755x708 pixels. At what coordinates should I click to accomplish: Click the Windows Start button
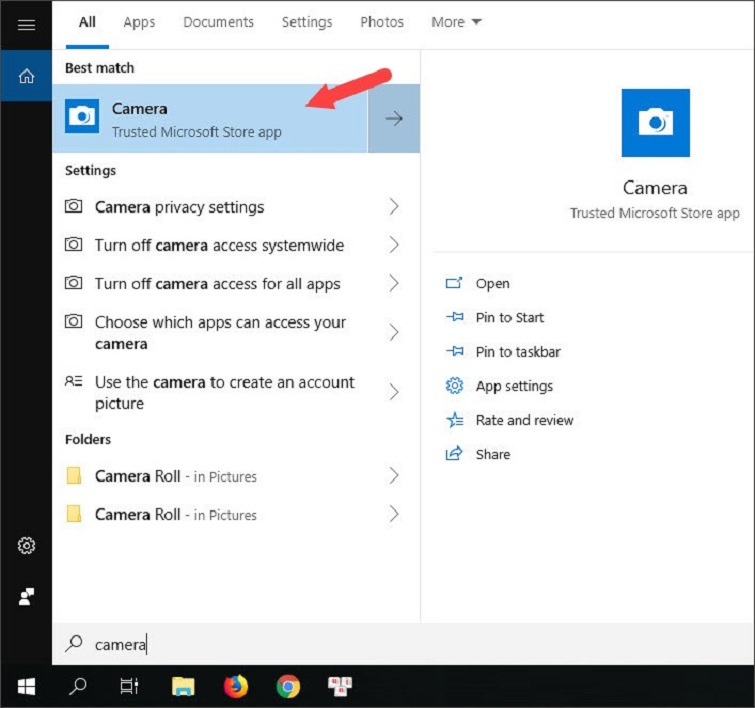26,686
